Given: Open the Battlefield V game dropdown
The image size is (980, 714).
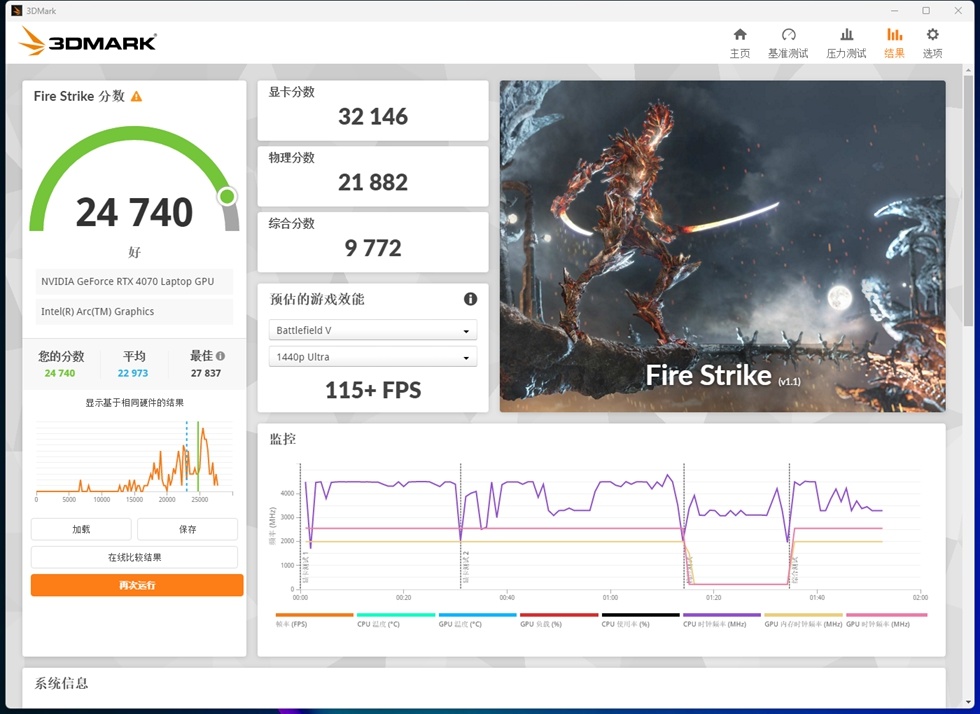Looking at the screenshot, I should pyautogui.click(x=372, y=330).
